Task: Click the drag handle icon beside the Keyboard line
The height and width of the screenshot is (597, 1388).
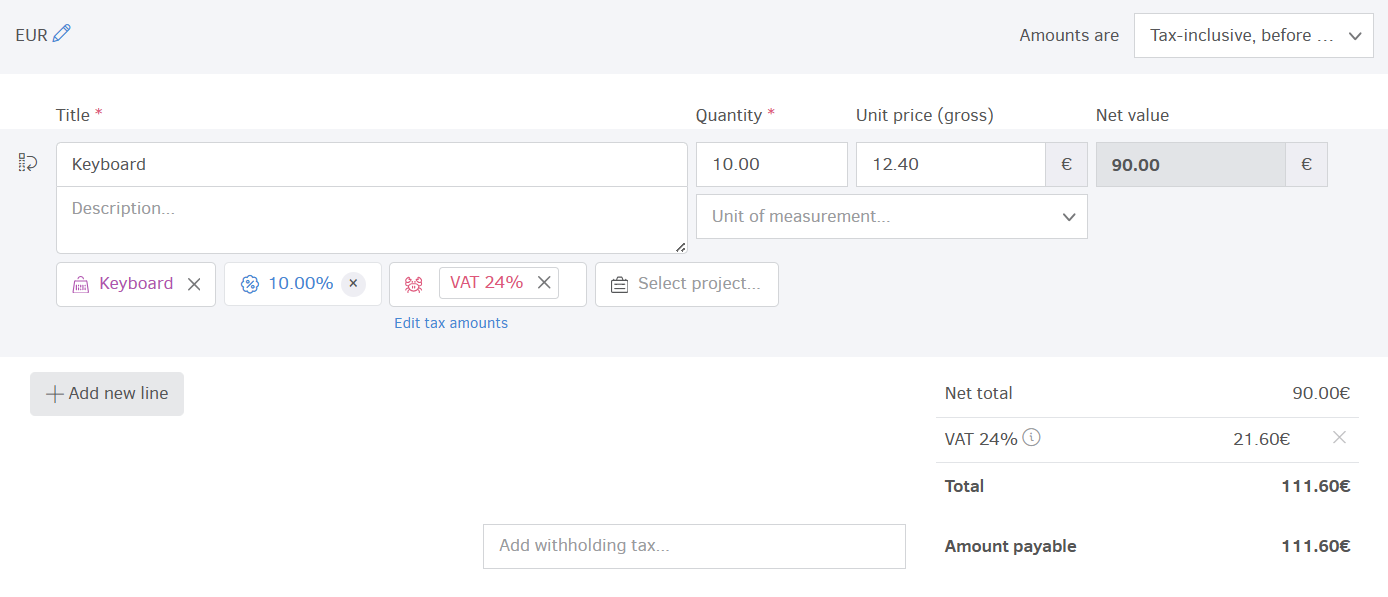Action: tap(27, 161)
